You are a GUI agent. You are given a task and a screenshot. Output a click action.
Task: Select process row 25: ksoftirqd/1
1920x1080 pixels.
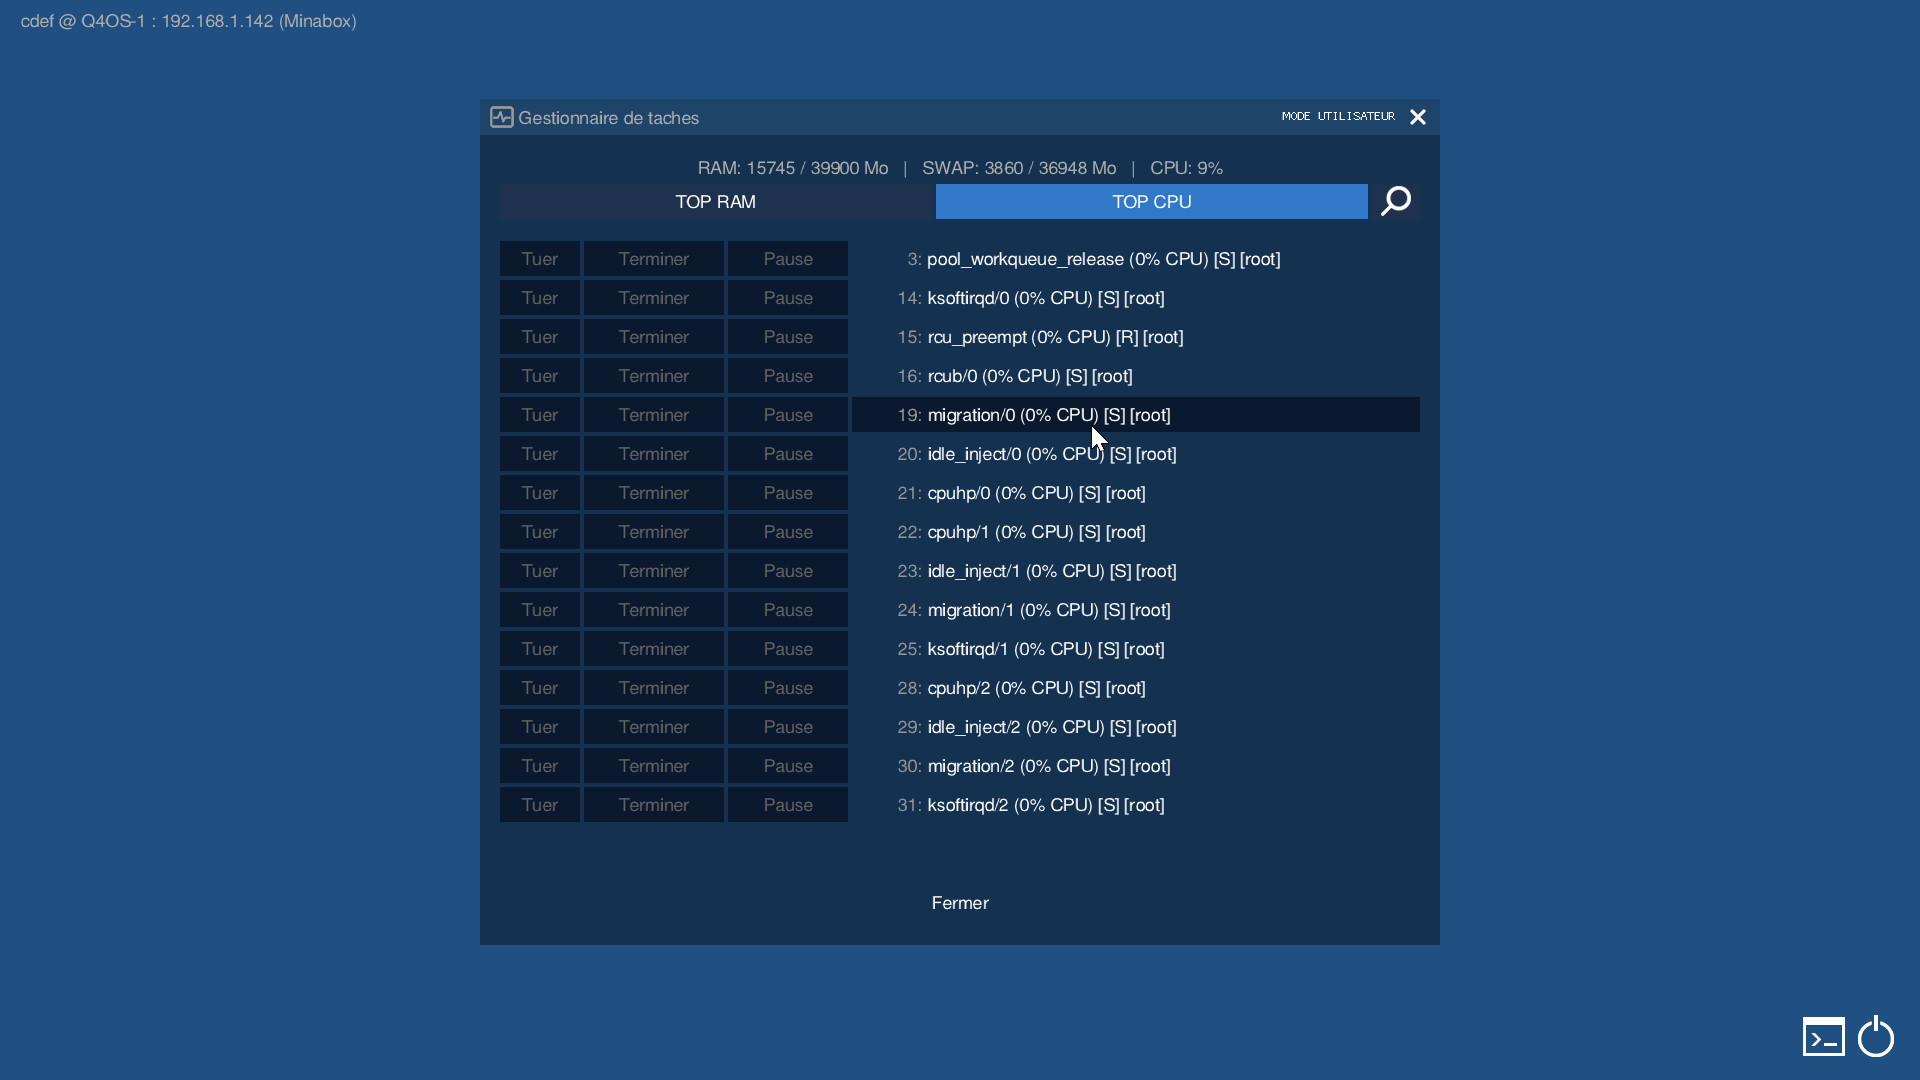coord(1136,649)
